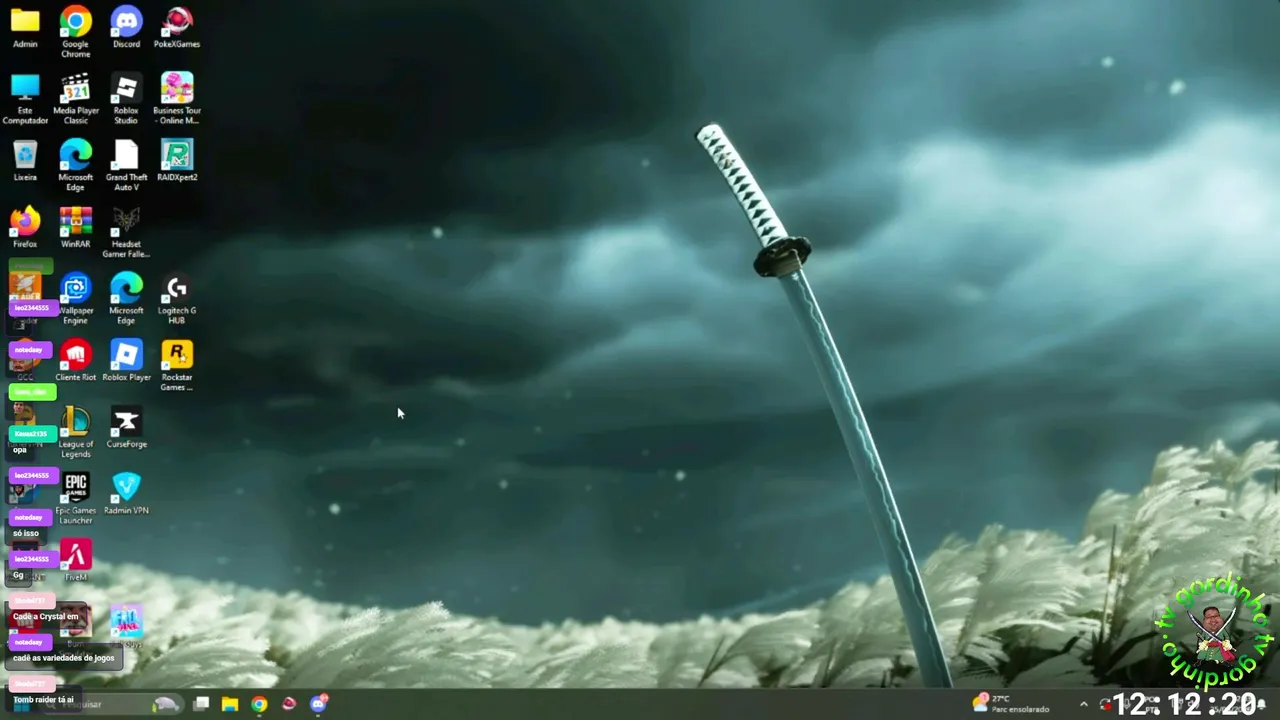Launch the WinRAR desktop shortcut
The height and width of the screenshot is (720, 1280).
(x=76, y=228)
